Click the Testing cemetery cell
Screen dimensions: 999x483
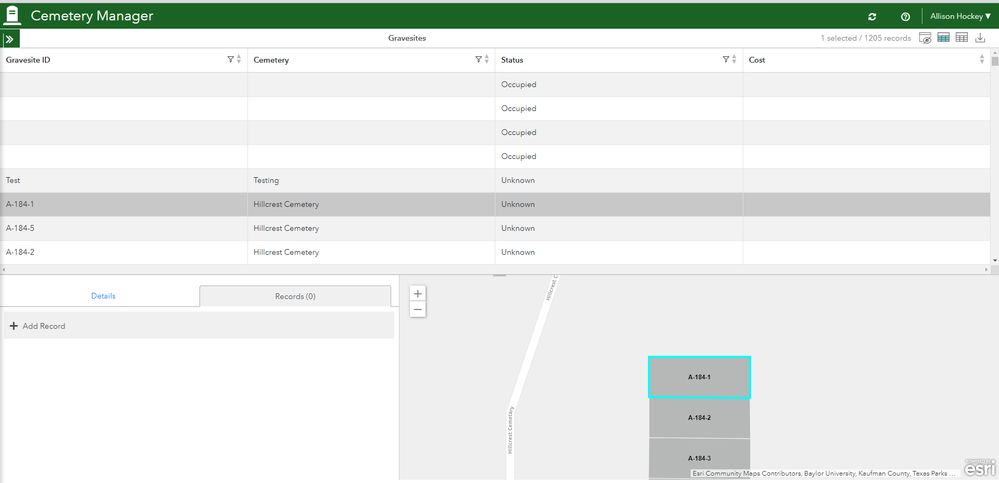coord(371,180)
